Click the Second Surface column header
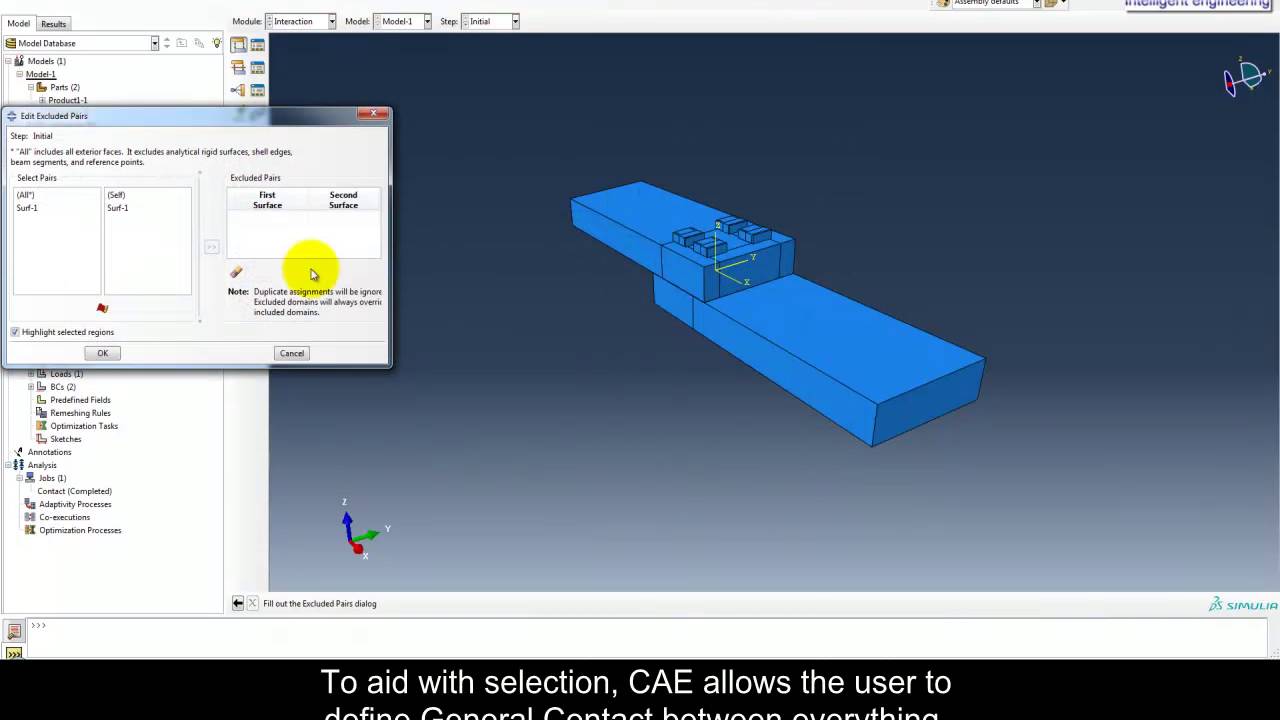Image resolution: width=1280 pixels, height=720 pixels. (x=343, y=200)
